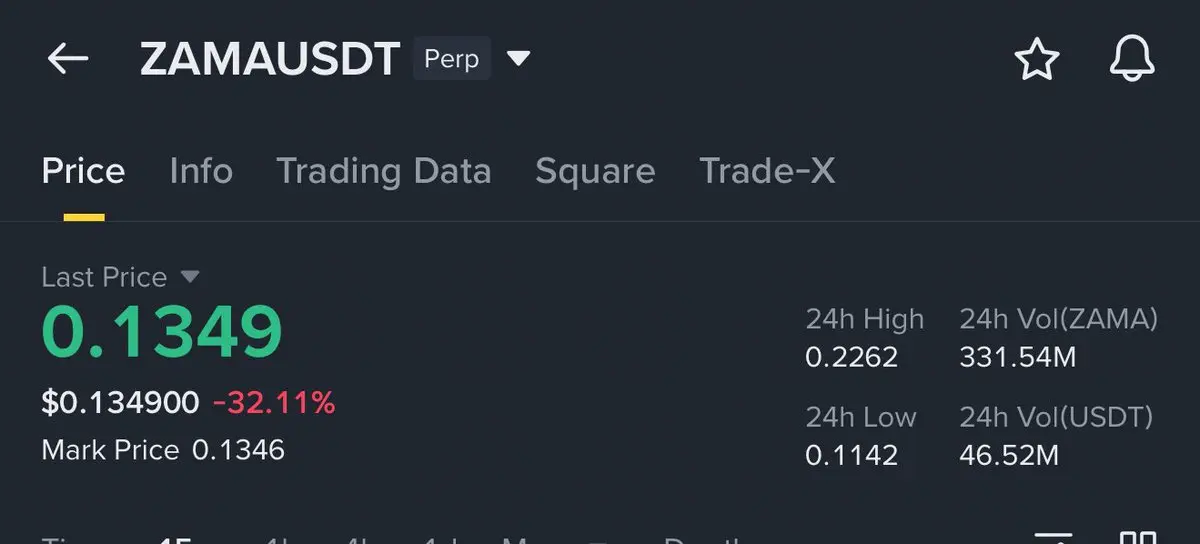Tap the green 0.1349 last price

tap(162, 332)
